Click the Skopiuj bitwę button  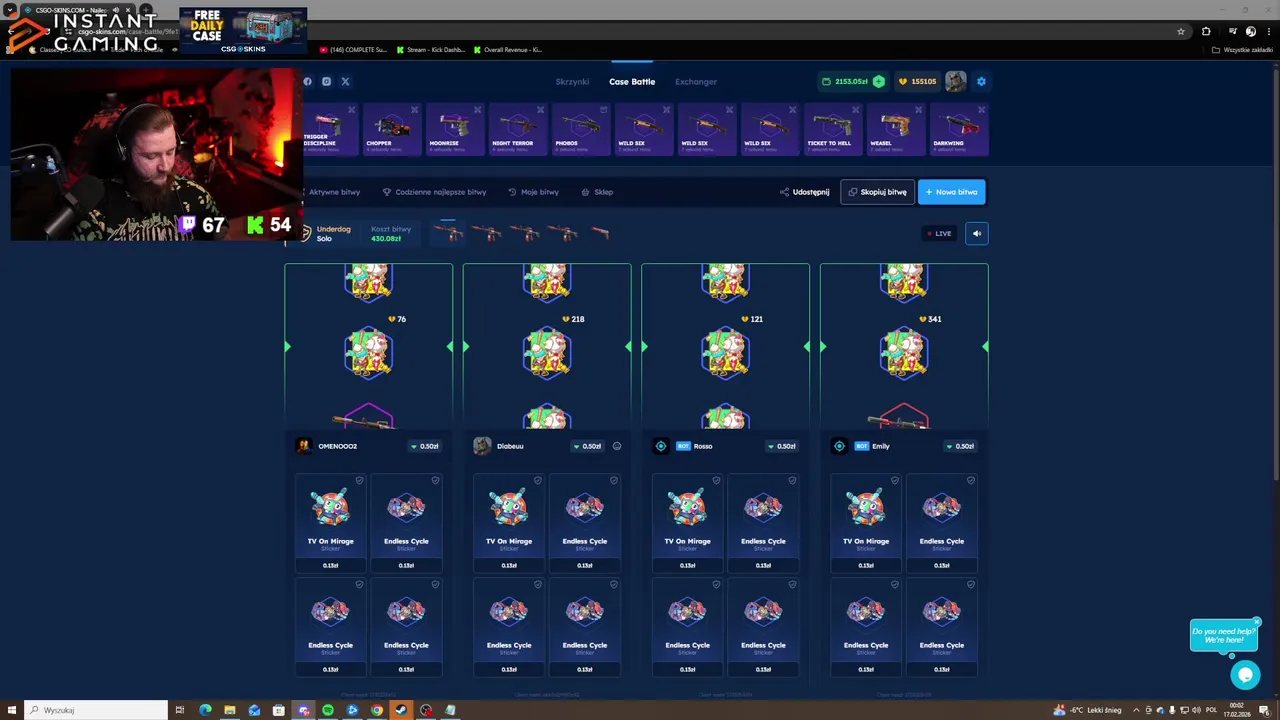coord(877,192)
